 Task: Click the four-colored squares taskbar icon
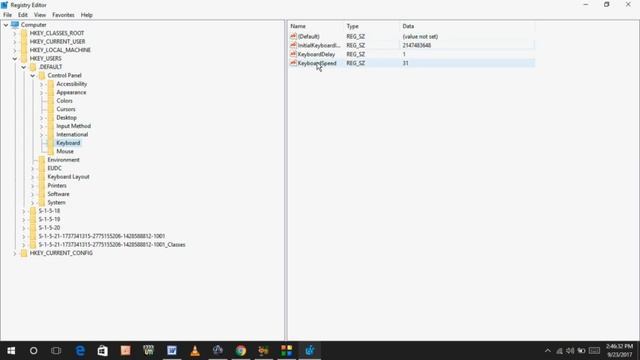(x=287, y=351)
